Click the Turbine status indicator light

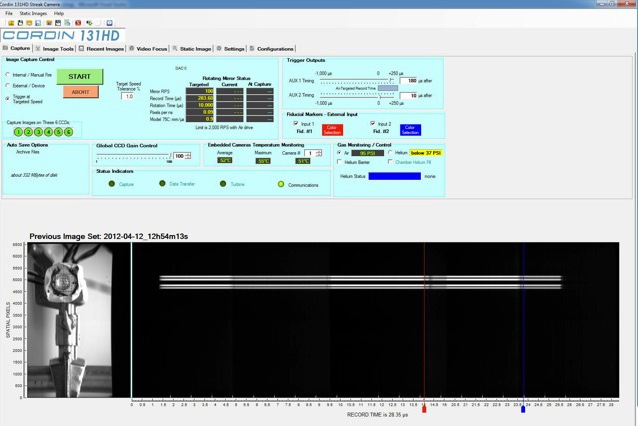222,184
